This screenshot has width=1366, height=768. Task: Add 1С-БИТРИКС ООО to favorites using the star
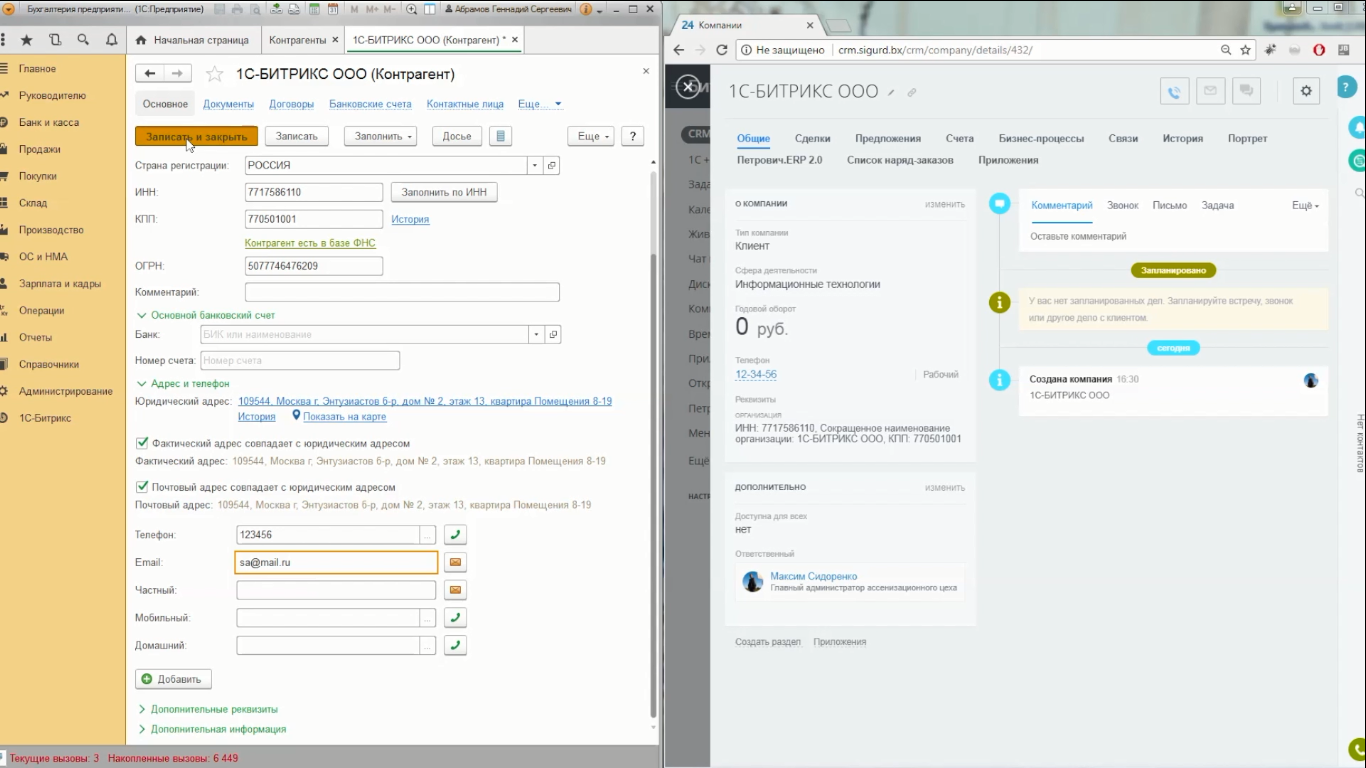tap(214, 74)
